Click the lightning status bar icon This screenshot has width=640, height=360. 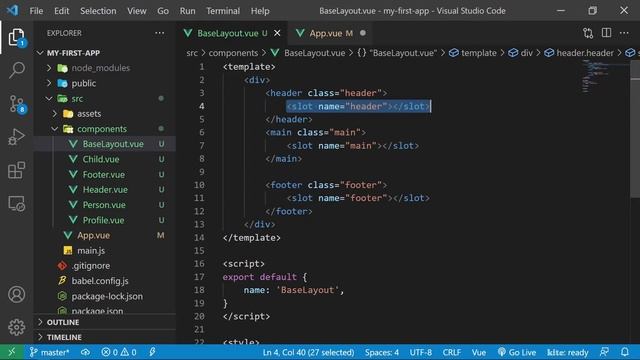[x=152, y=352]
